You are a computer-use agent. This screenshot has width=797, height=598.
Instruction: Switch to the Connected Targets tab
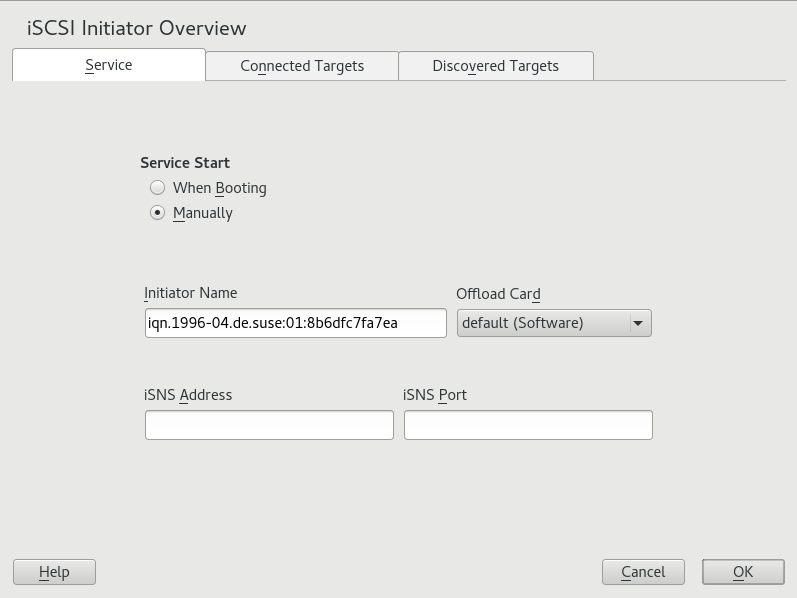click(302, 66)
